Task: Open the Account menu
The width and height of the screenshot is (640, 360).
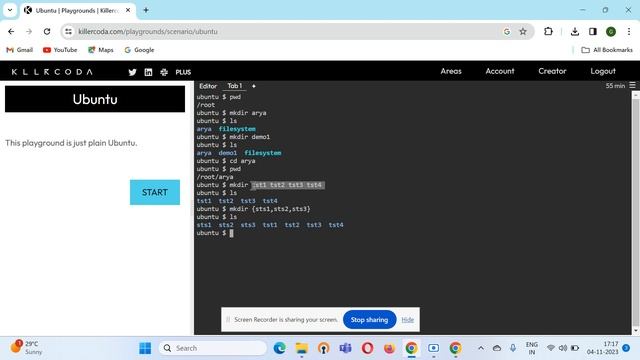Action: tap(500, 71)
